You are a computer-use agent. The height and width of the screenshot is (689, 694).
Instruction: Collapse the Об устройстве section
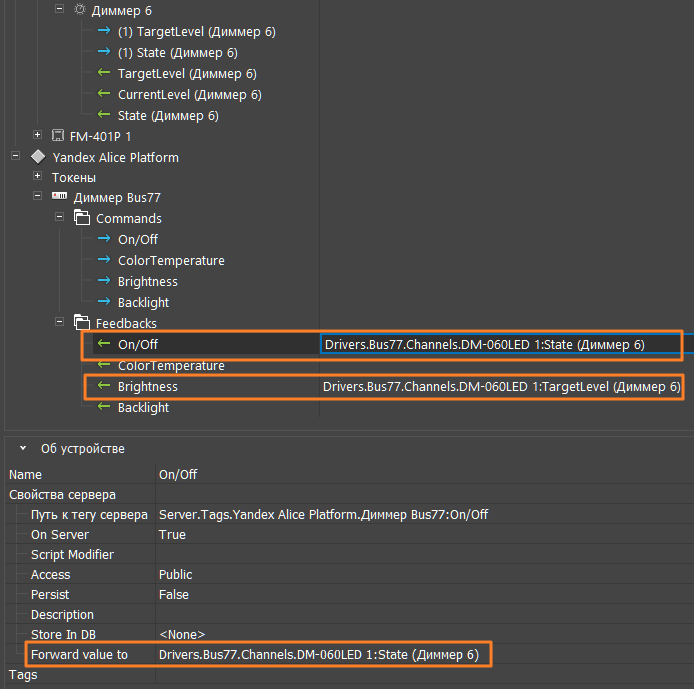coord(23,449)
